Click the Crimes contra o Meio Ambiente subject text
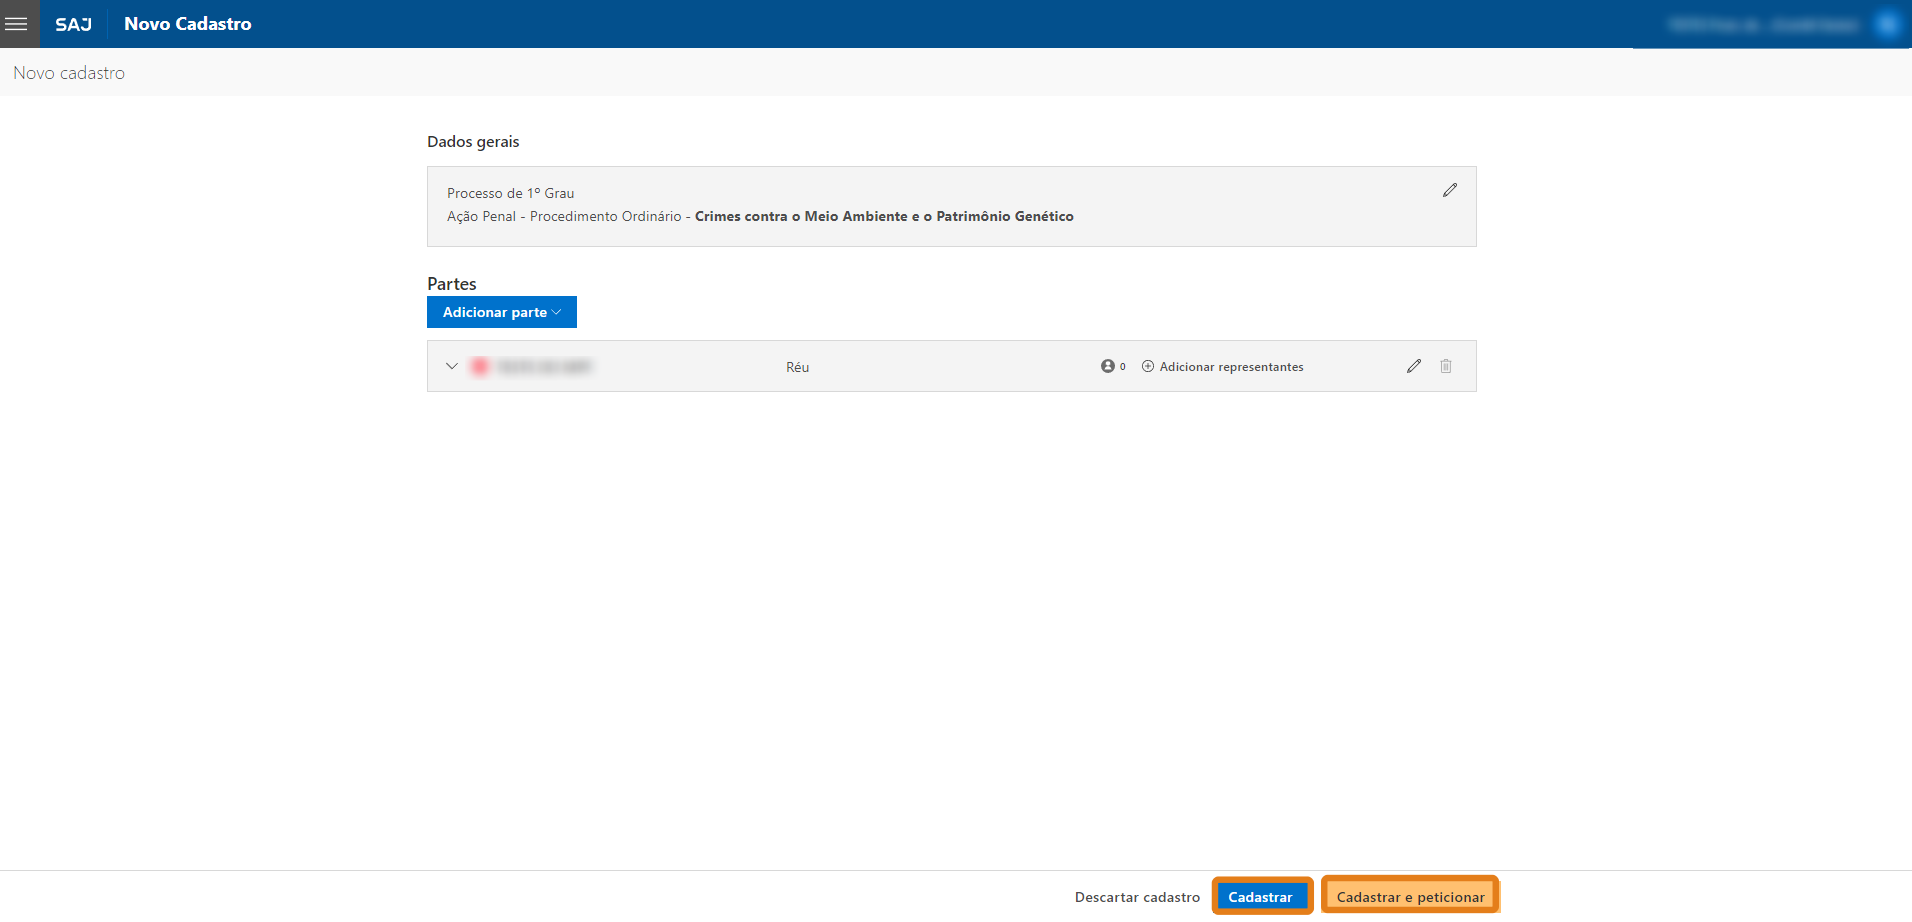 [x=884, y=216]
